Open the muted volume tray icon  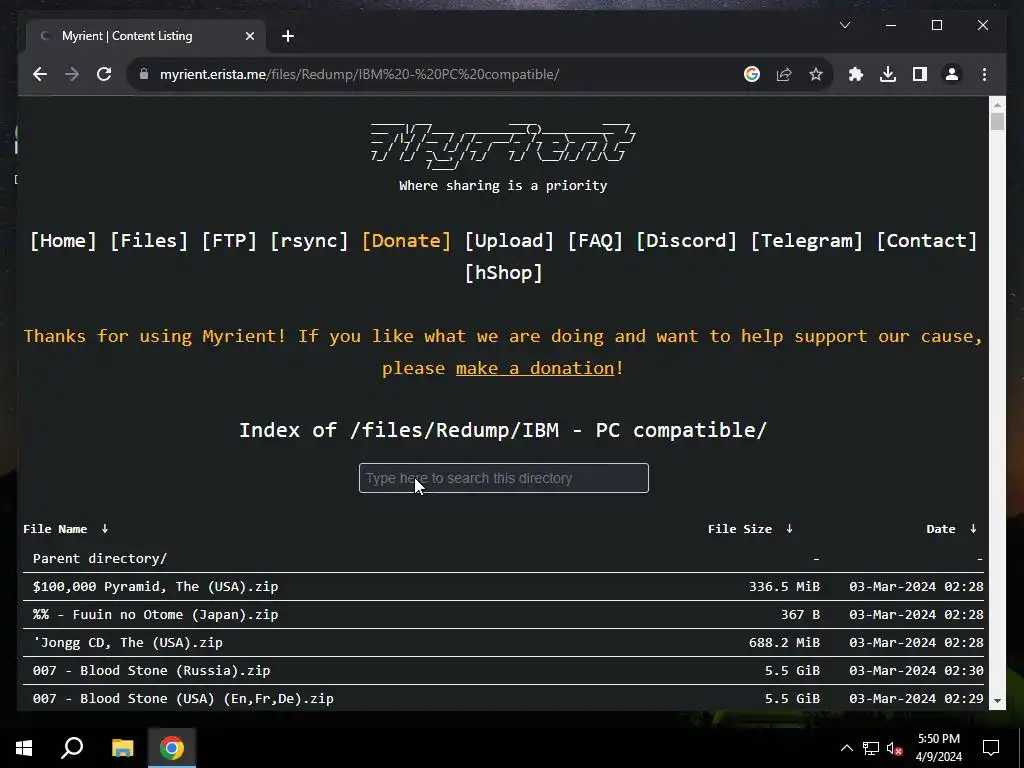pos(895,748)
